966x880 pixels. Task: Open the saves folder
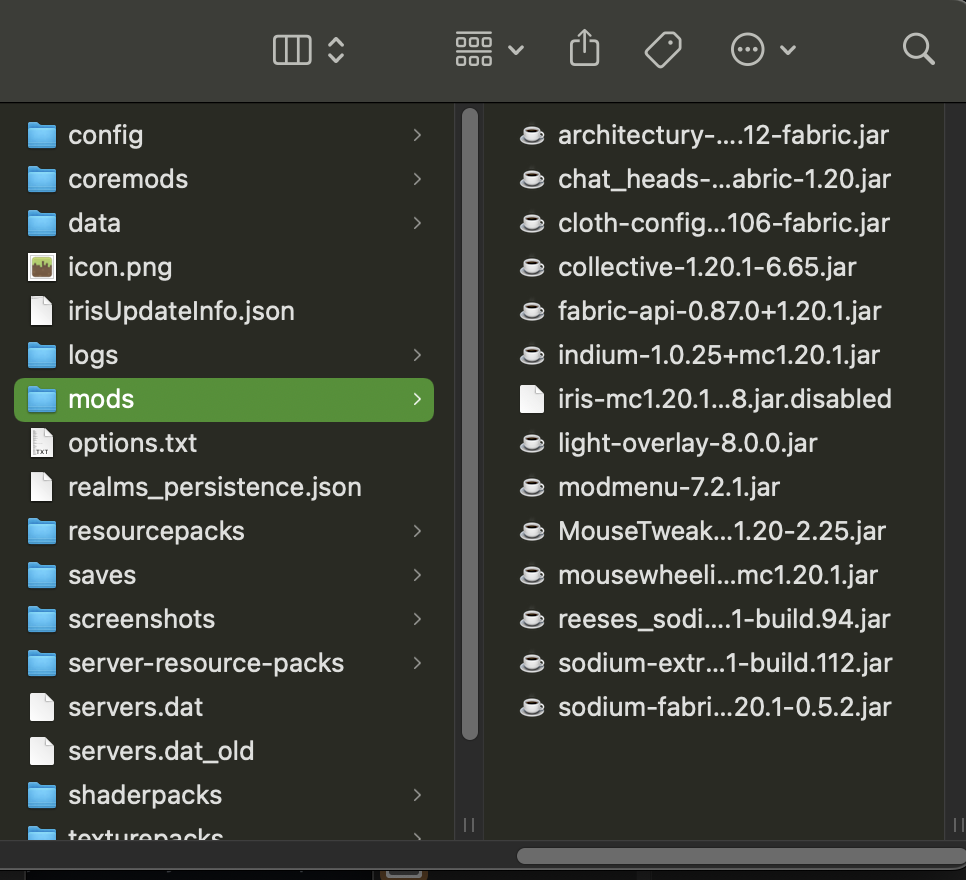tap(103, 575)
